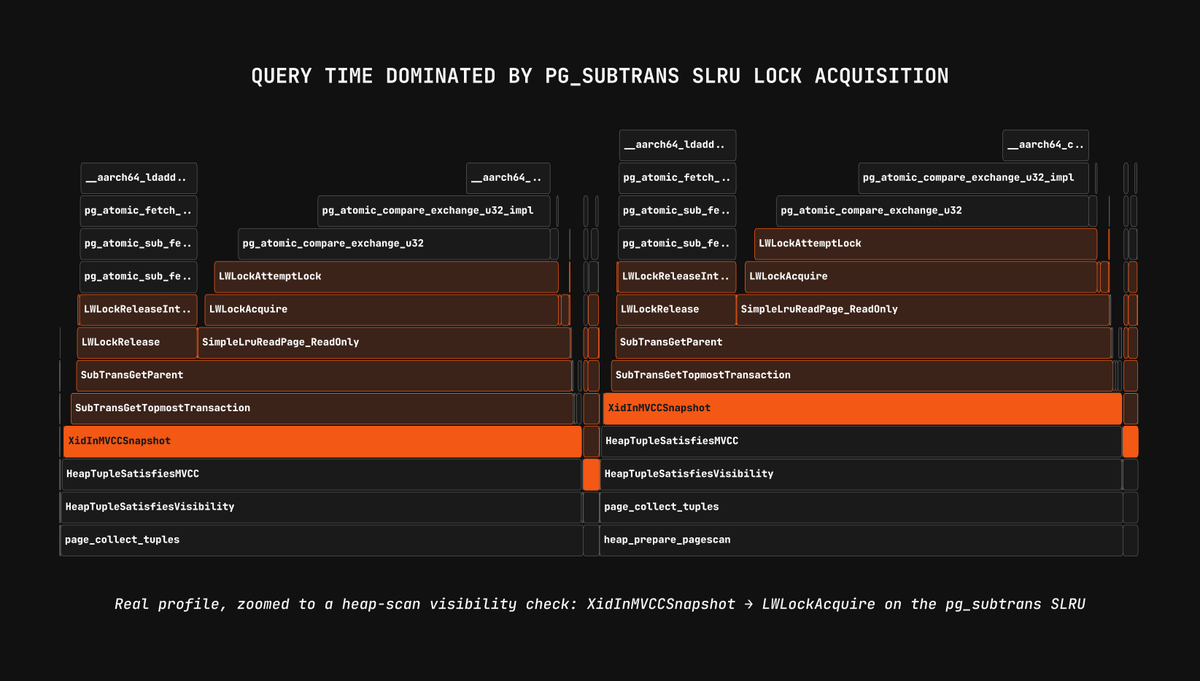Click LWLockRelease frame in right flame graph
Viewport: 1200px width, 681px height.
(x=676, y=309)
